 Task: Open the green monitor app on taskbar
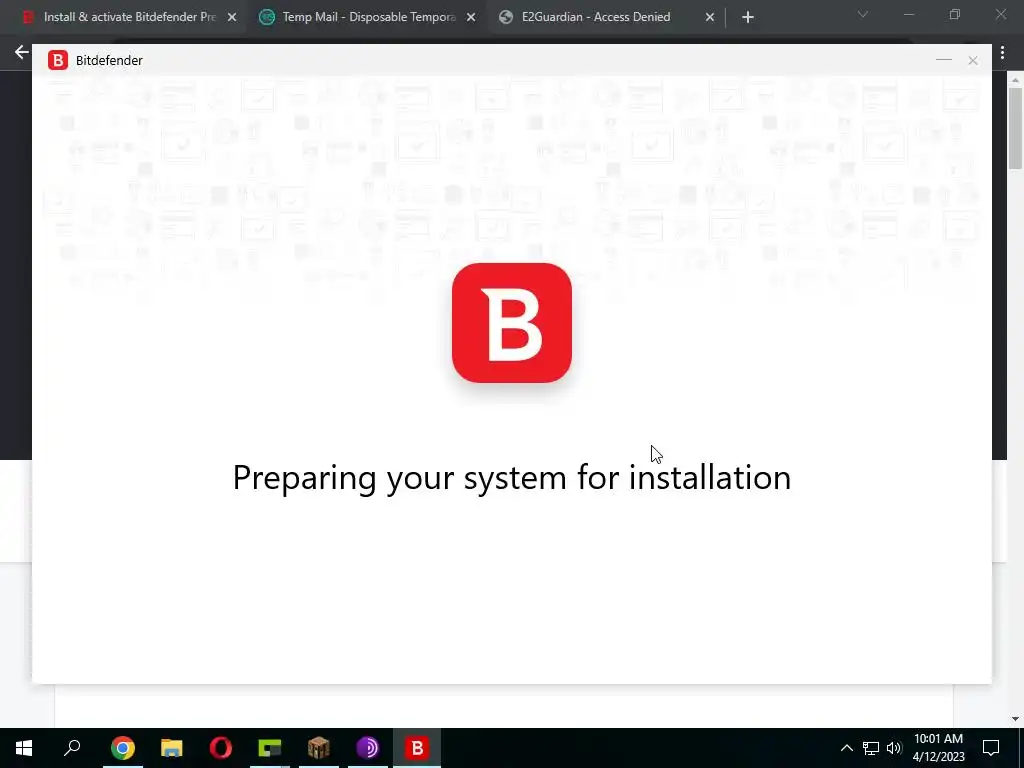click(270, 748)
